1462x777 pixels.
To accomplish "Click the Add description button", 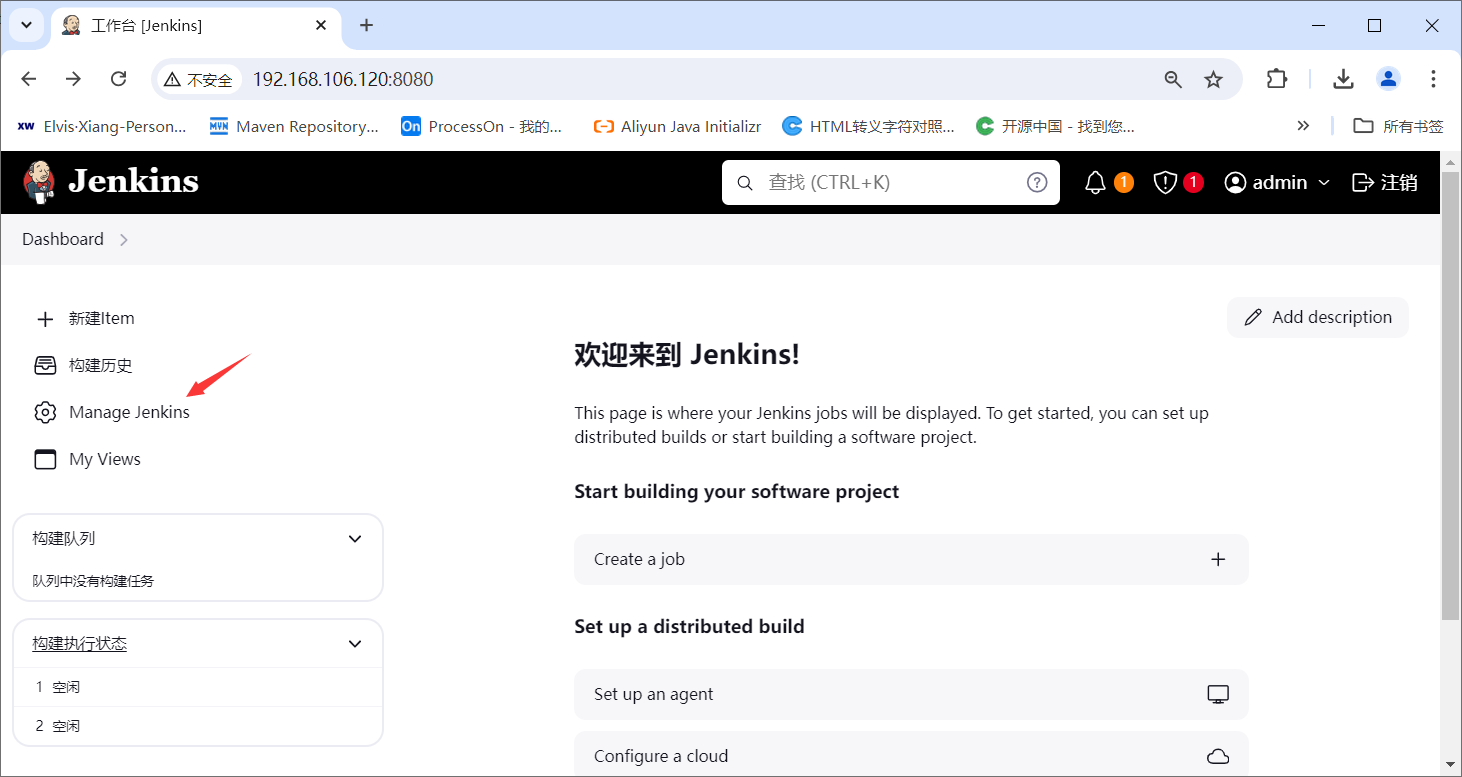I will click(x=1318, y=317).
